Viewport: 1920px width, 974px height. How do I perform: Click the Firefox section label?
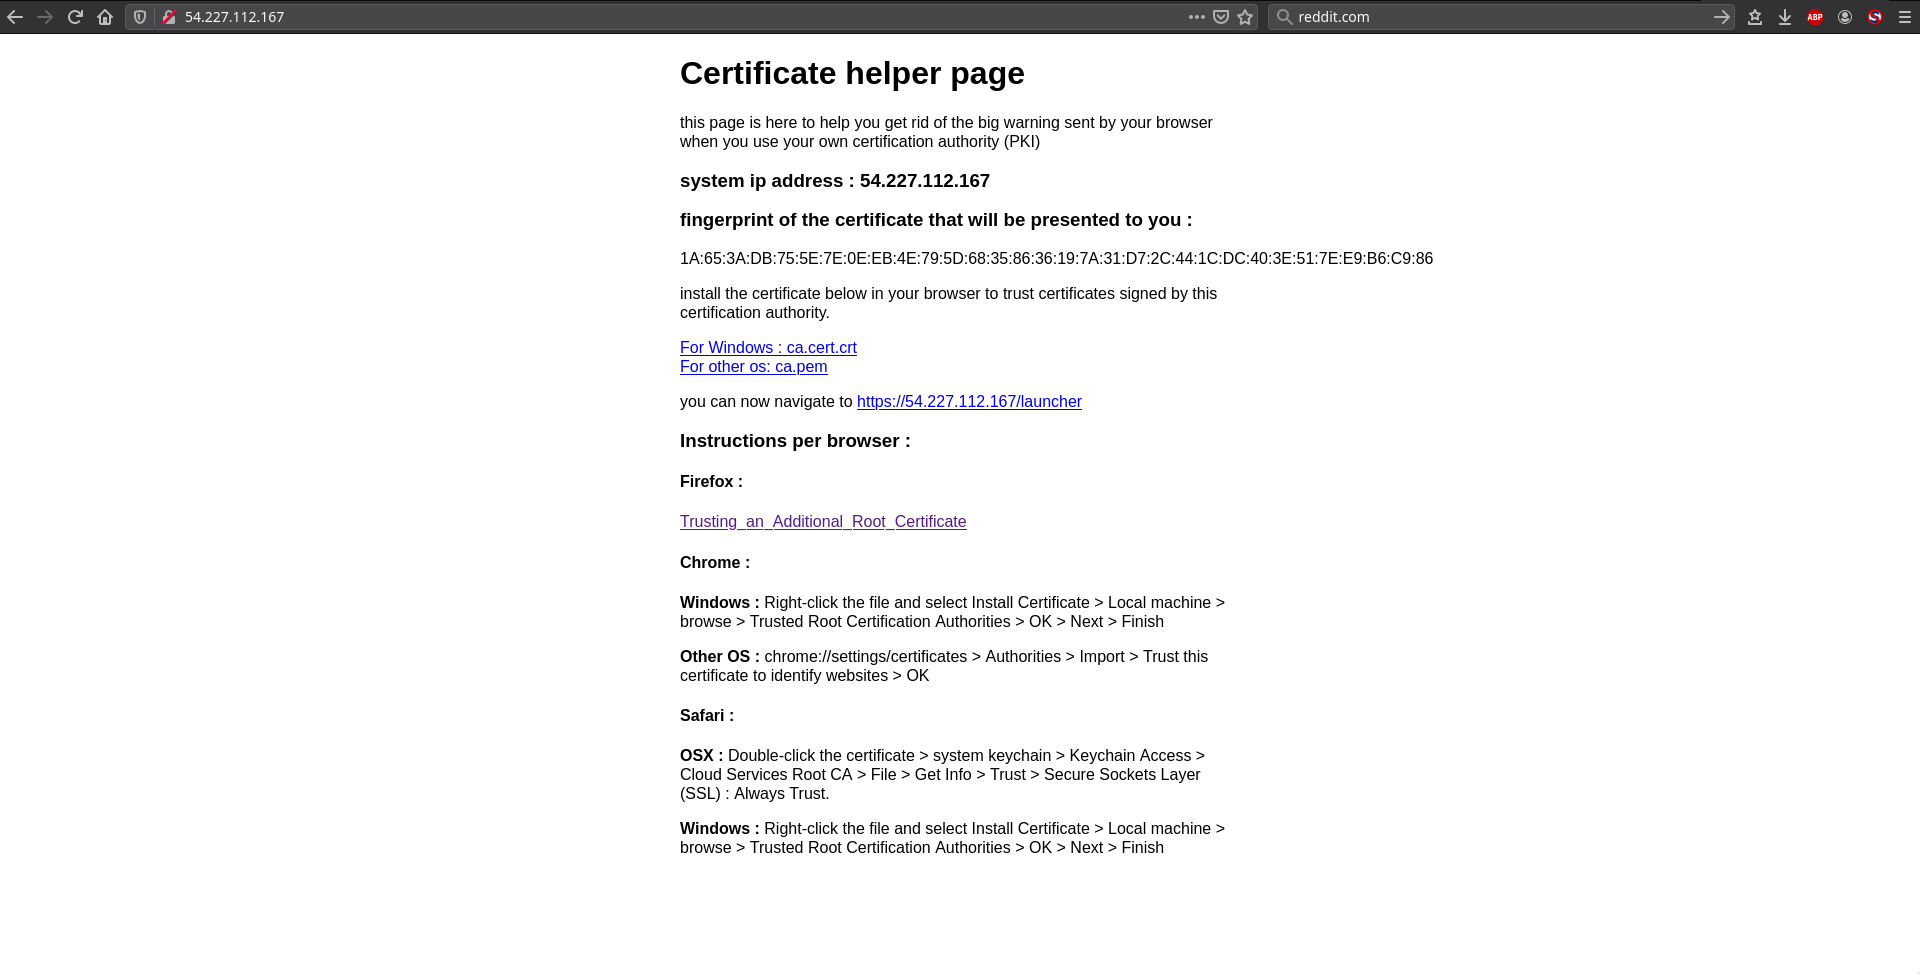click(x=711, y=481)
